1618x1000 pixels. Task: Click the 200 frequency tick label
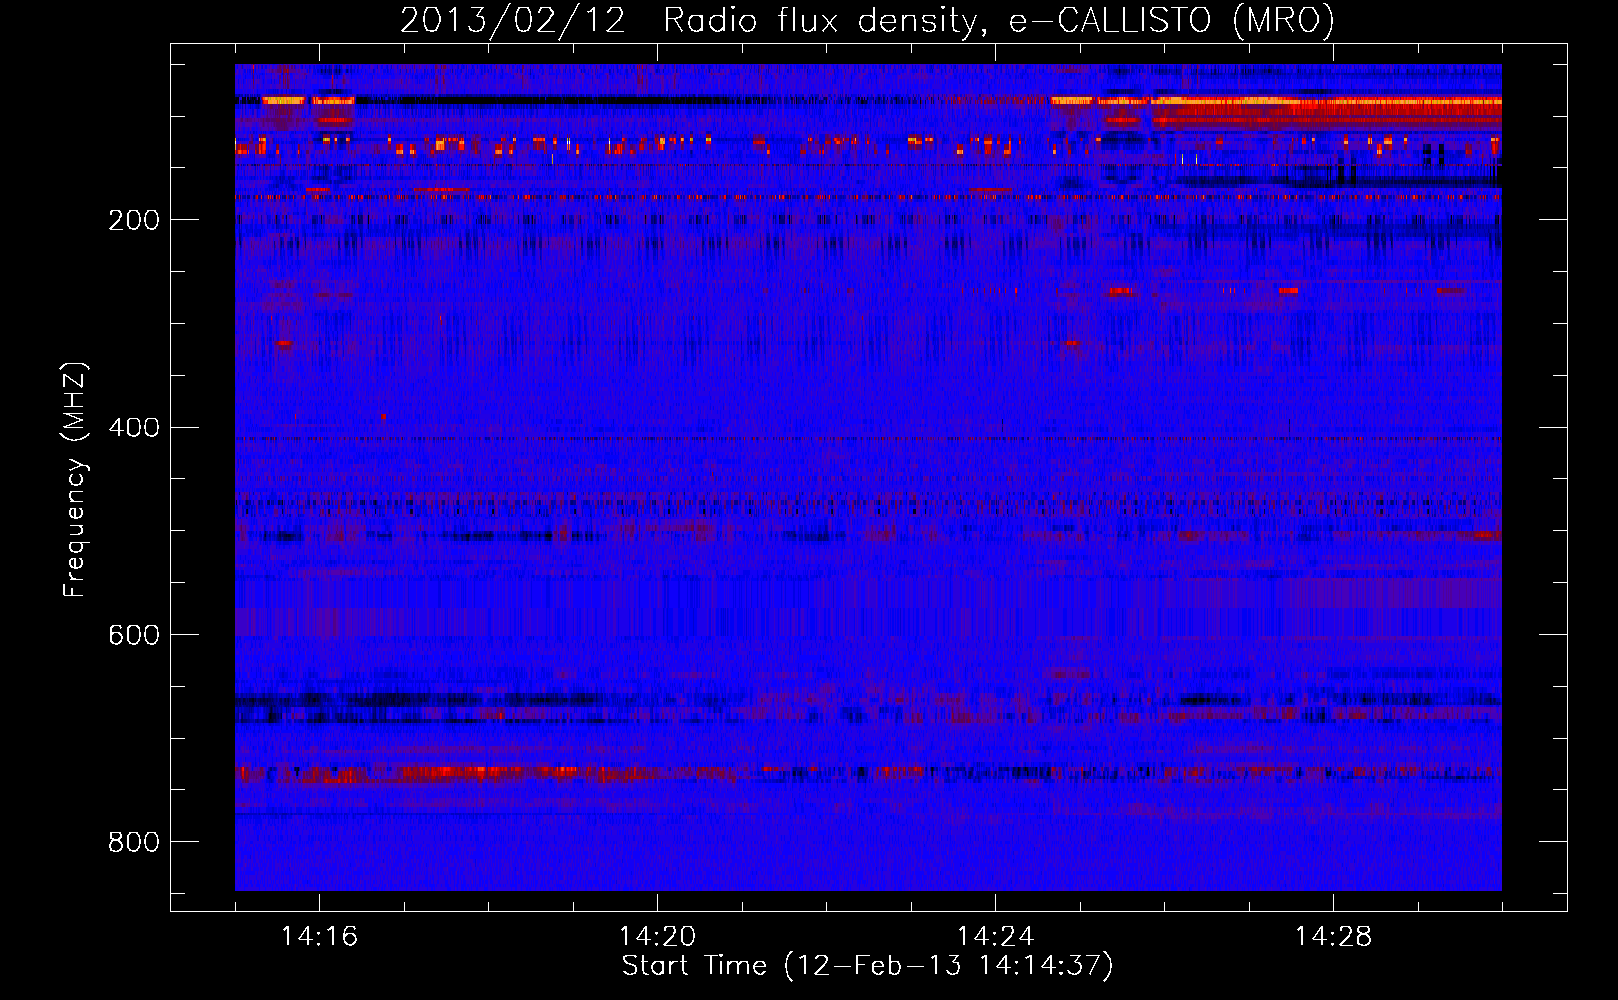[134, 220]
